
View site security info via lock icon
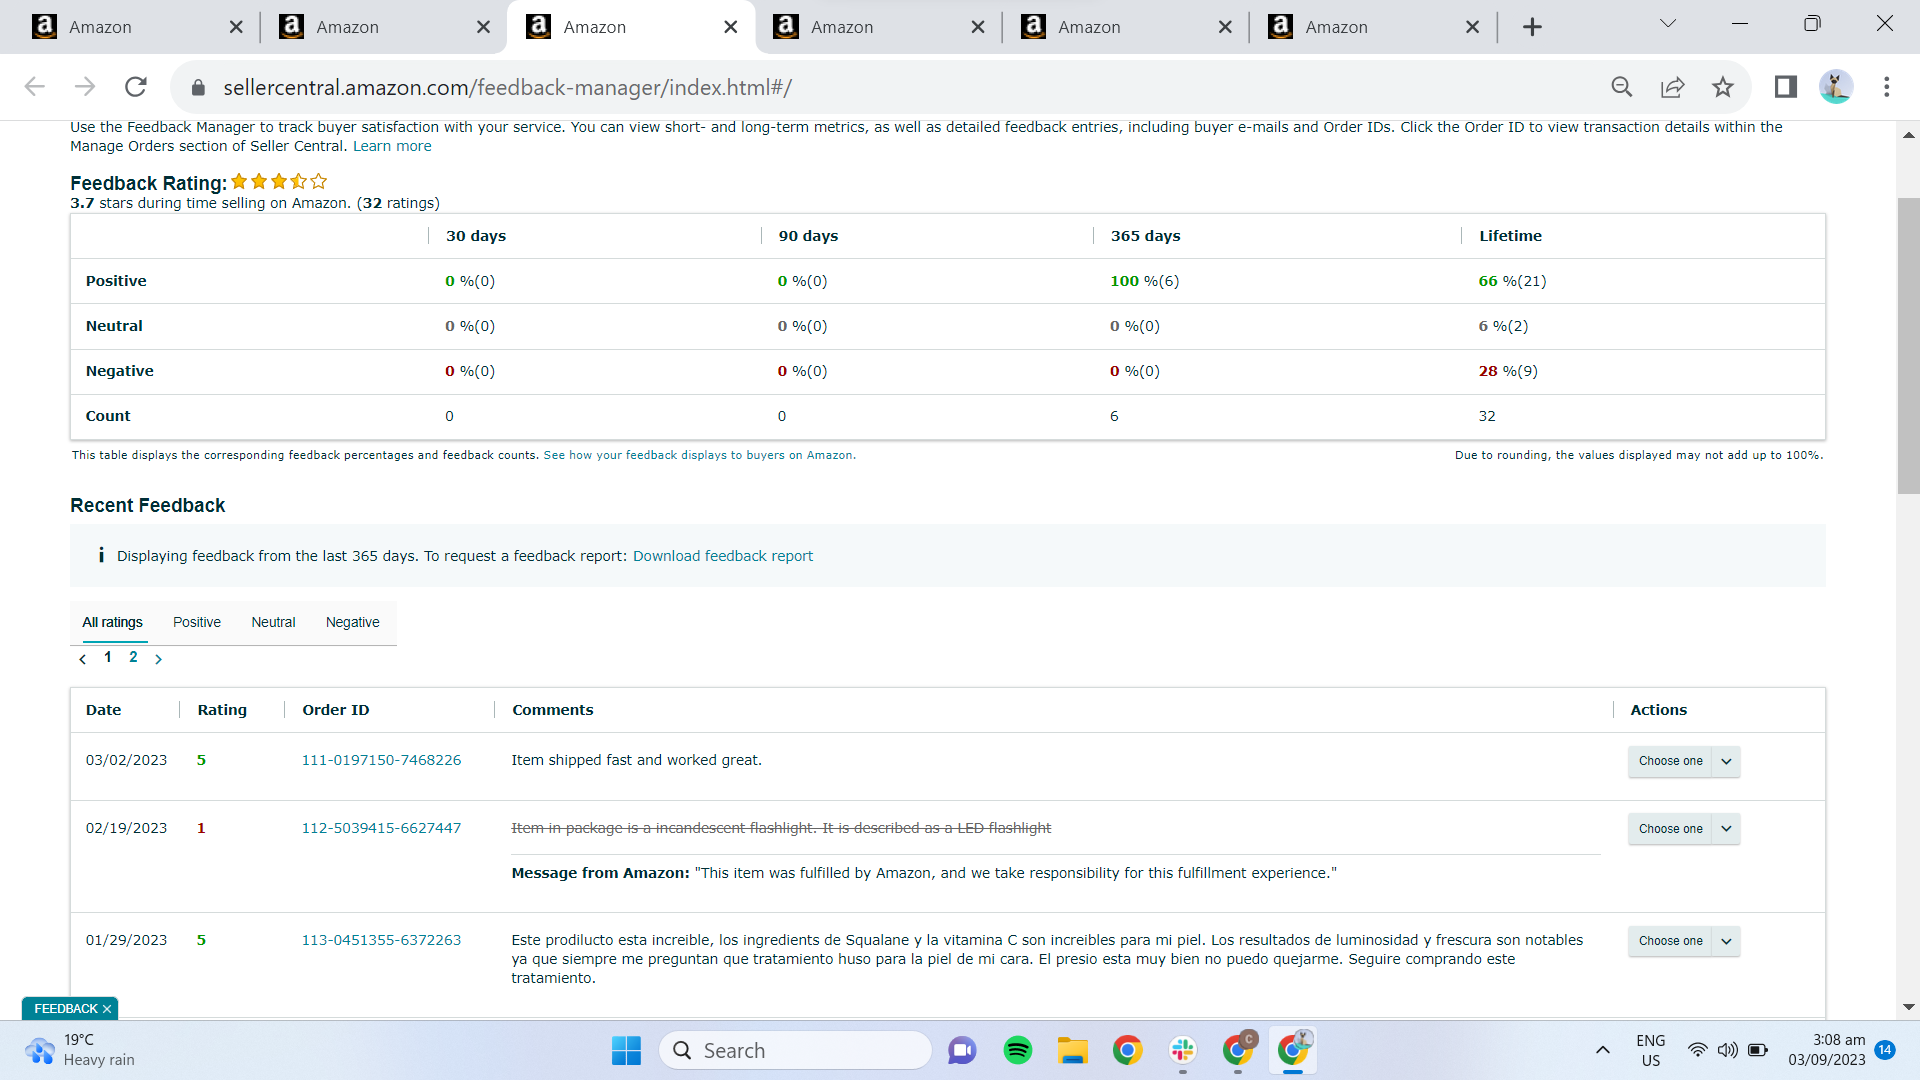point(198,88)
